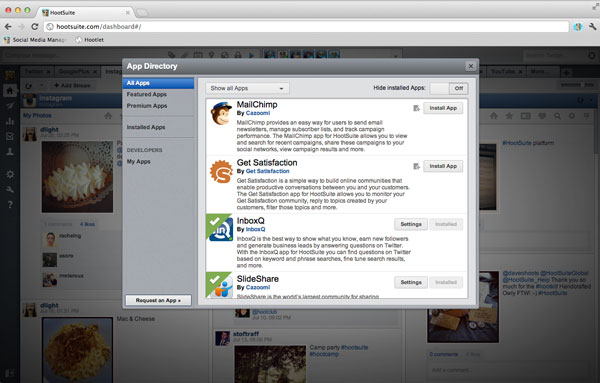Click the browser address bar
This screenshot has width=600, height=383.
[306, 26]
